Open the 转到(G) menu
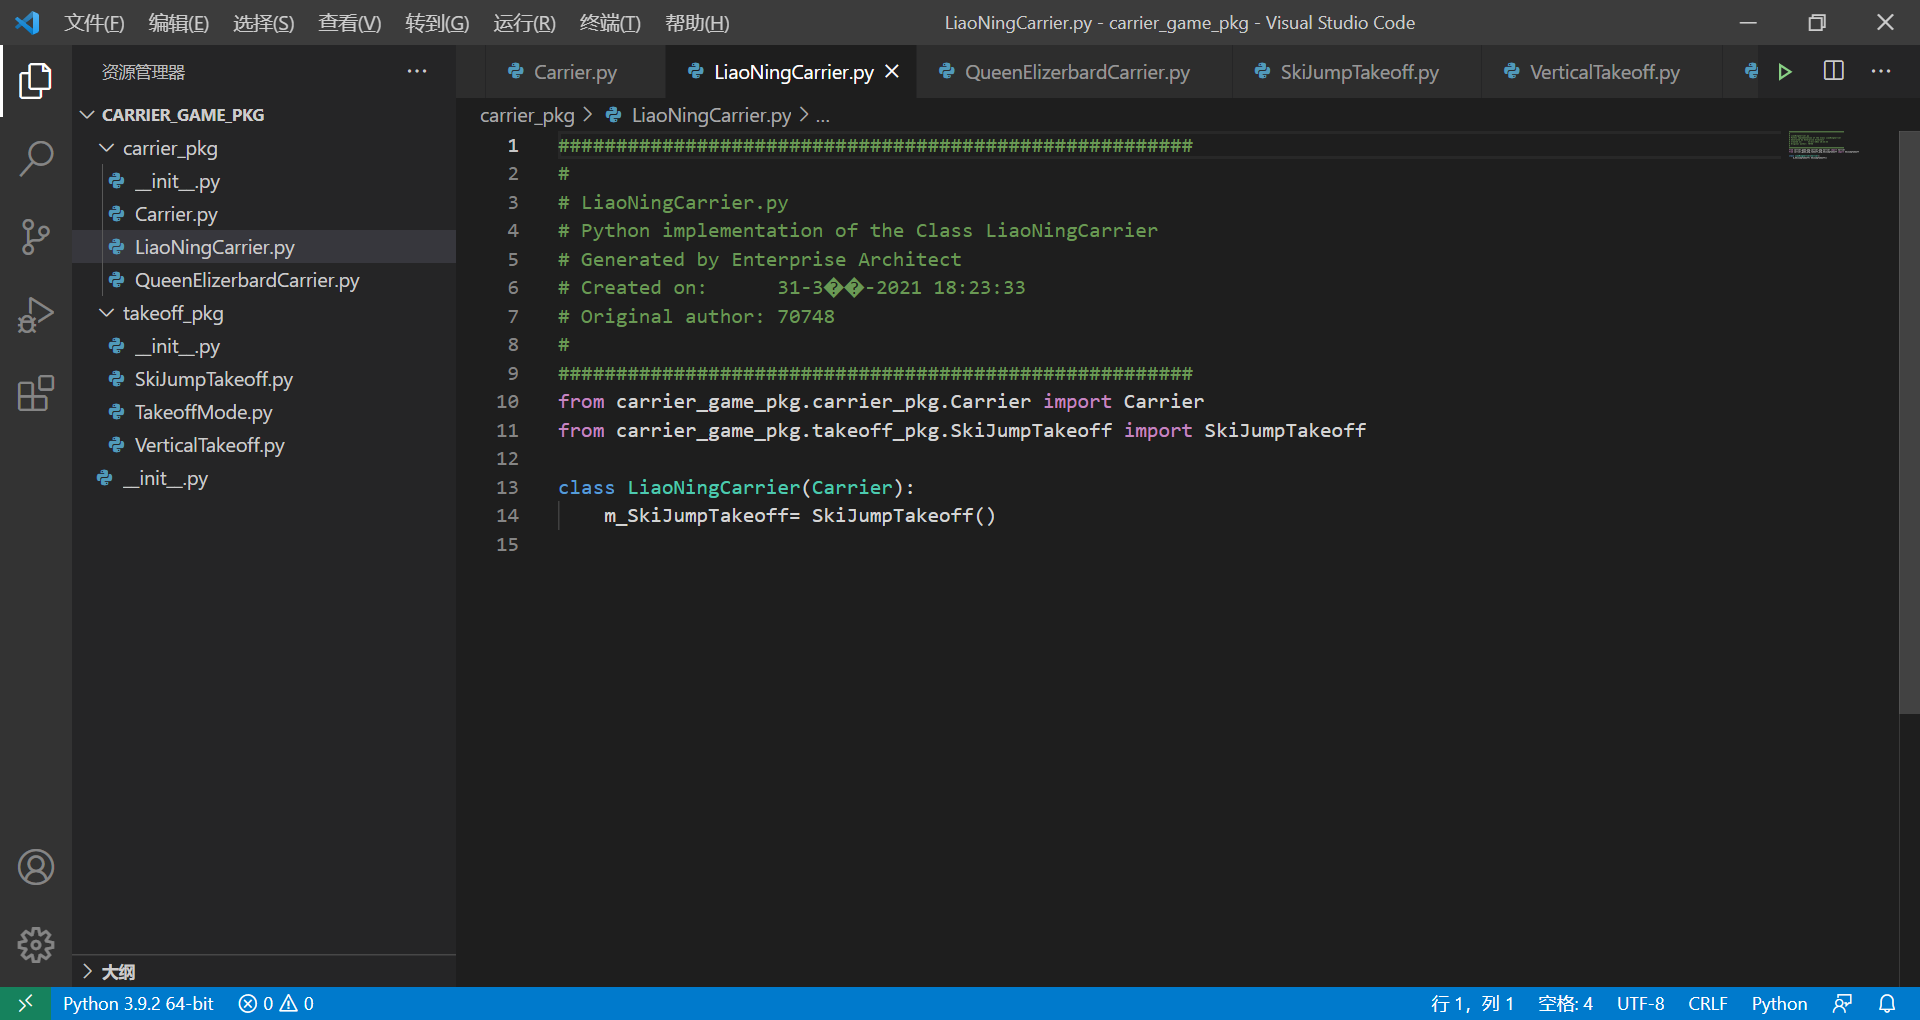The image size is (1920, 1020). coord(437,23)
